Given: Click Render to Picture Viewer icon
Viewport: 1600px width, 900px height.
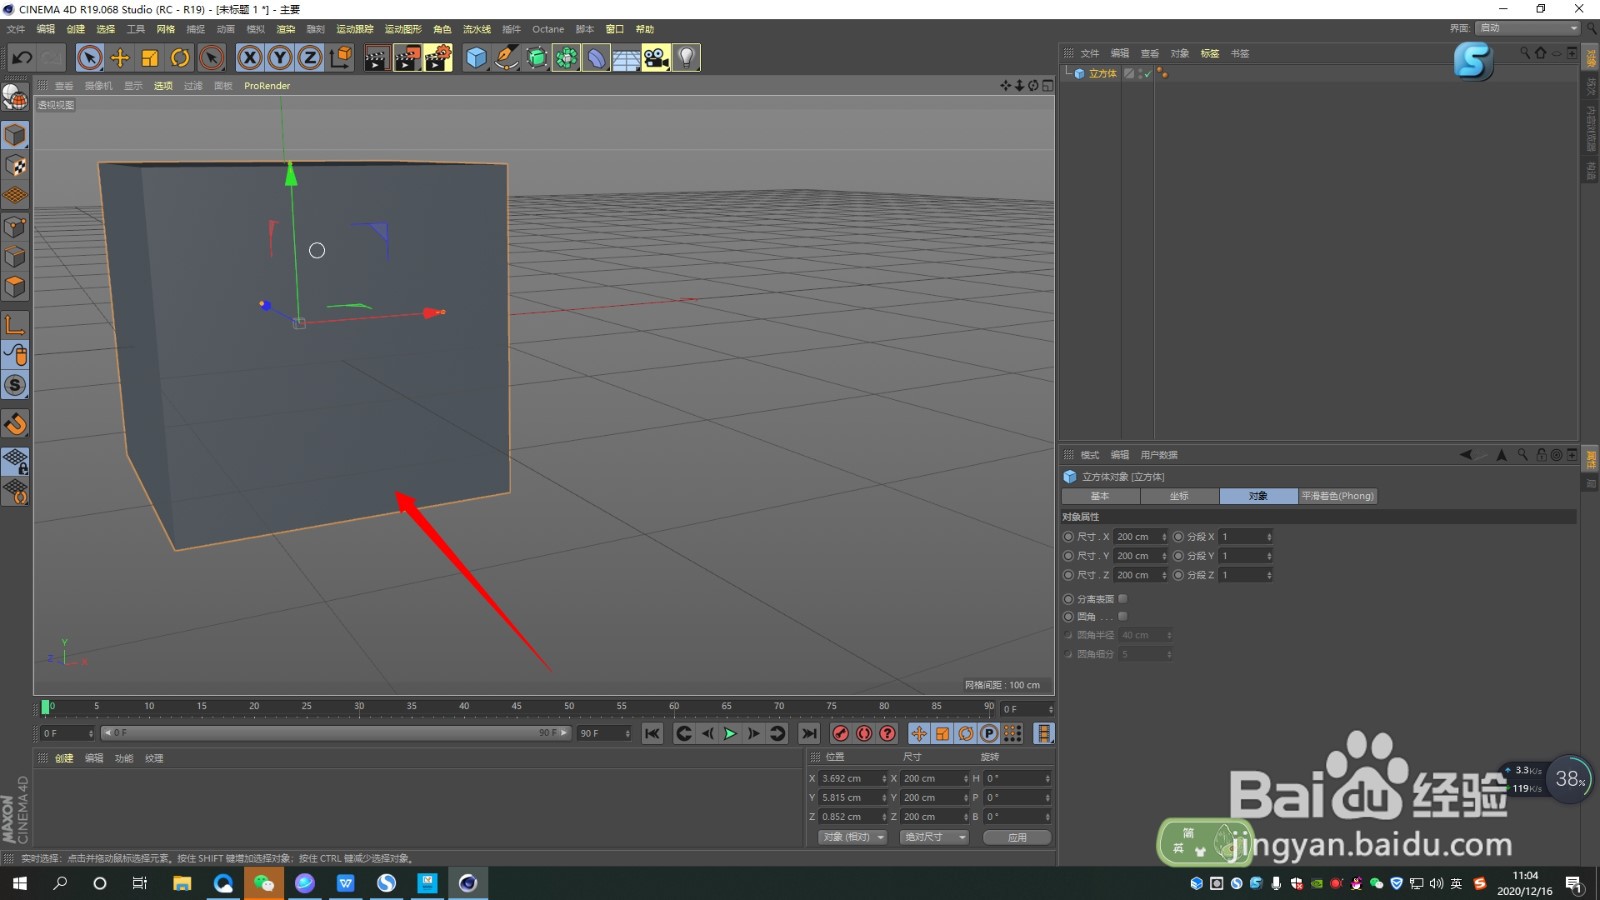Looking at the screenshot, I should 408,58.
